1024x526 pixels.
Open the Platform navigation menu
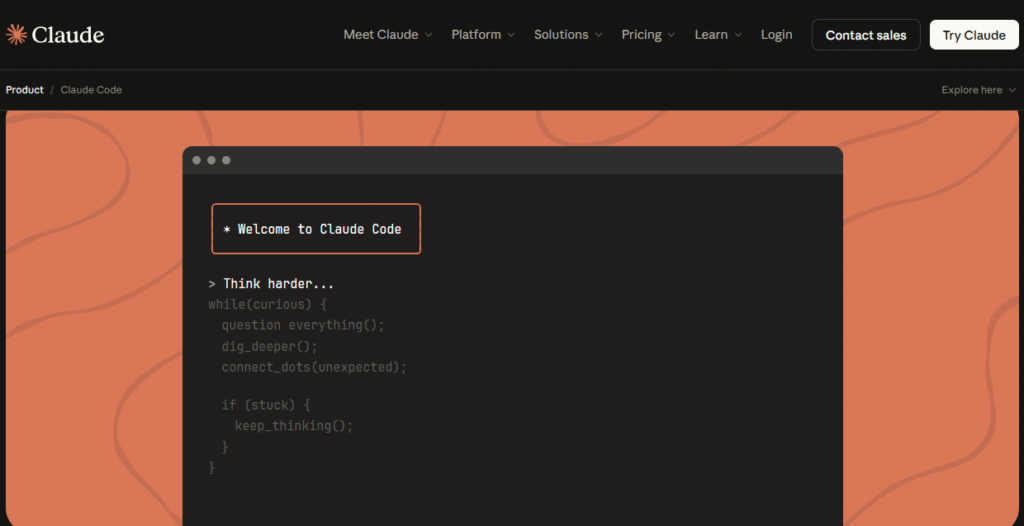point(476,35)
